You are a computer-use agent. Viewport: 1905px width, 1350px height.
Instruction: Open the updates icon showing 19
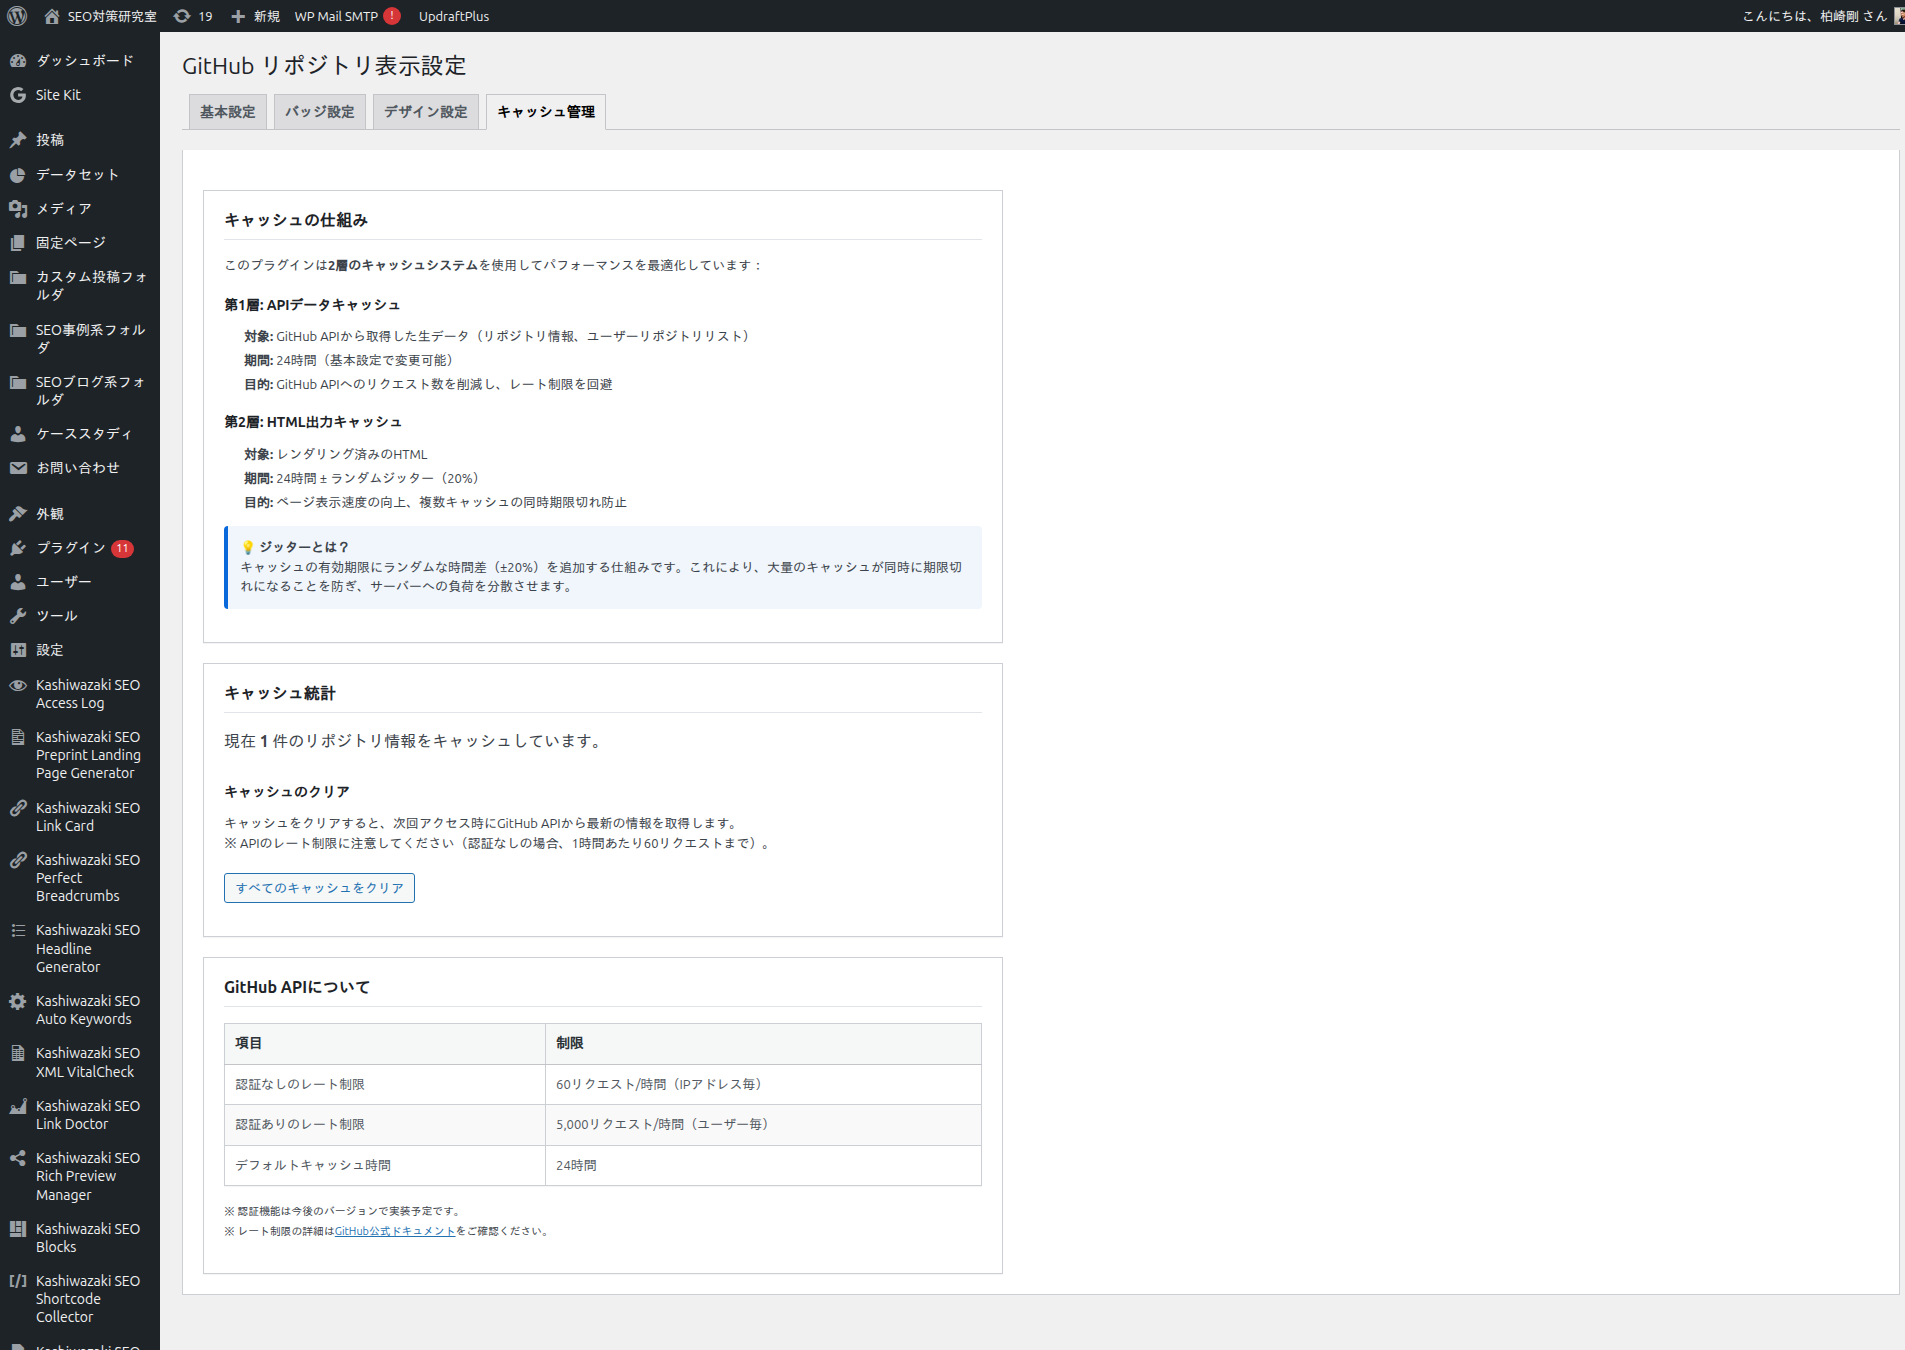tap(182, 16)
